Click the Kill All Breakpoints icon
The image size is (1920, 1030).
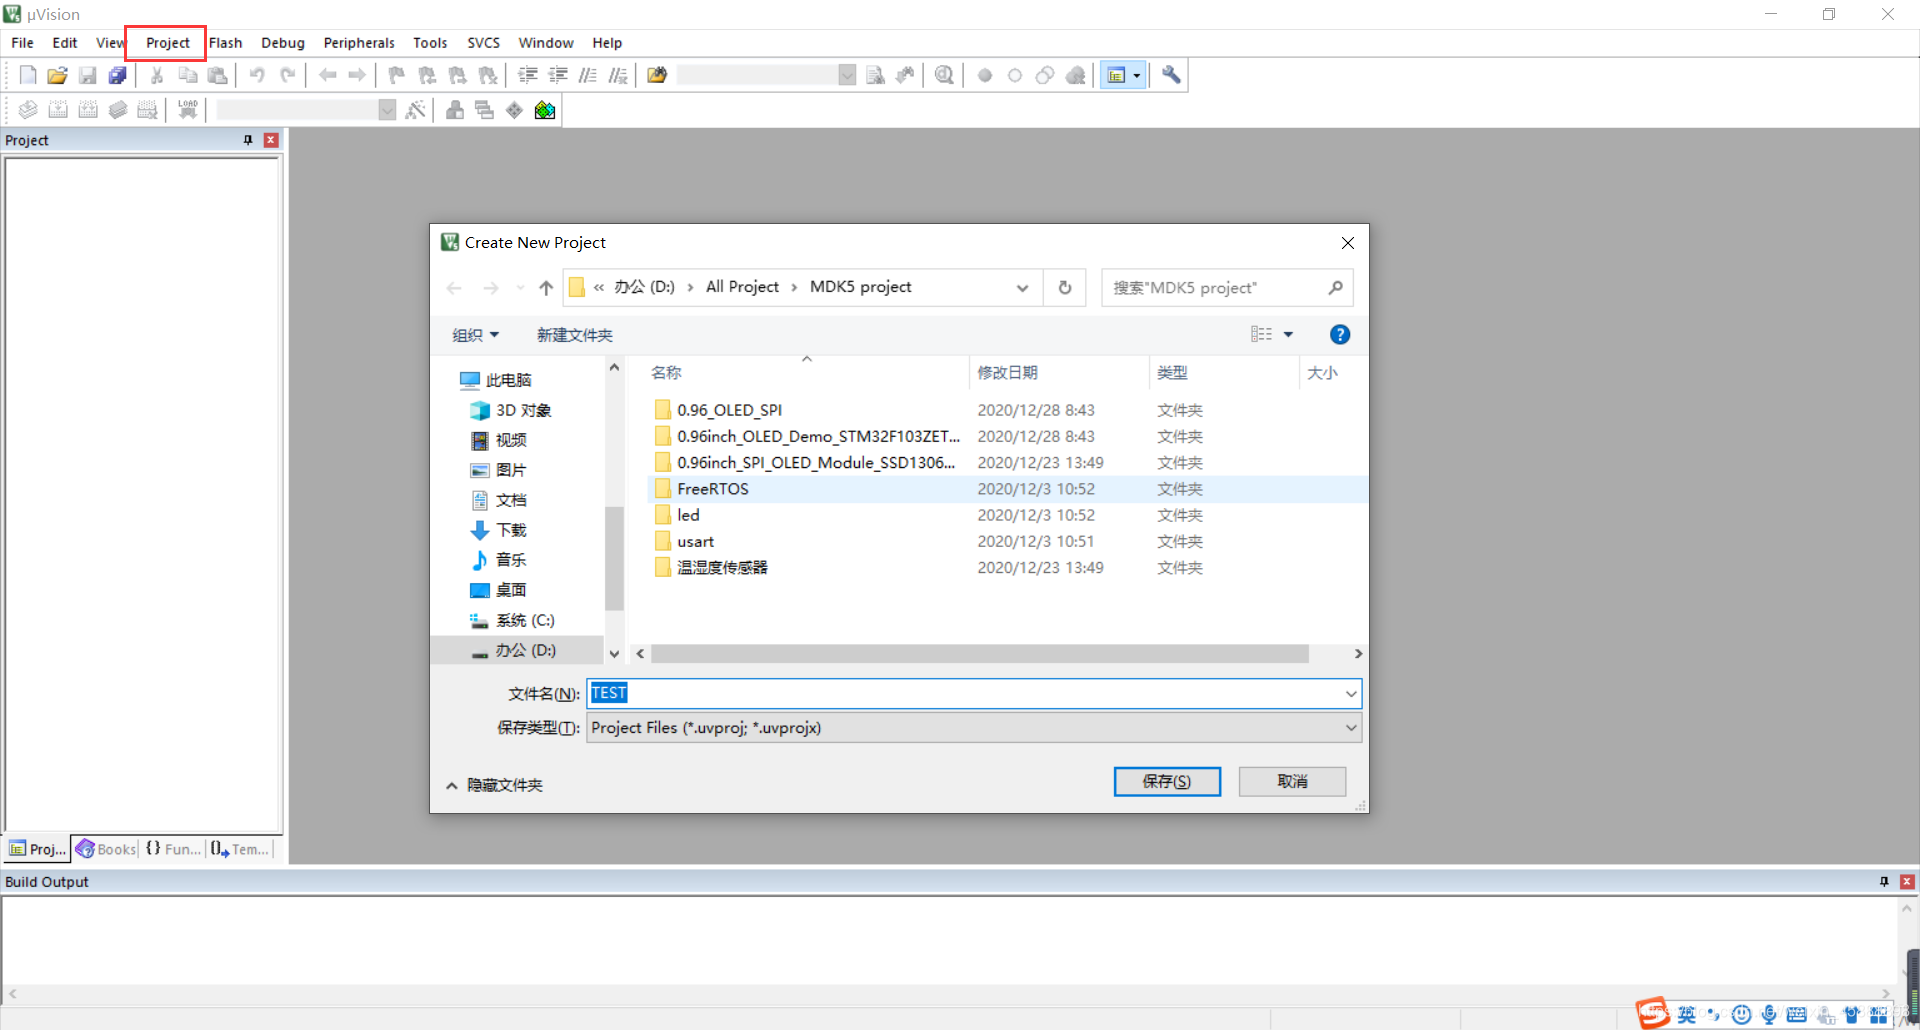1075,75
